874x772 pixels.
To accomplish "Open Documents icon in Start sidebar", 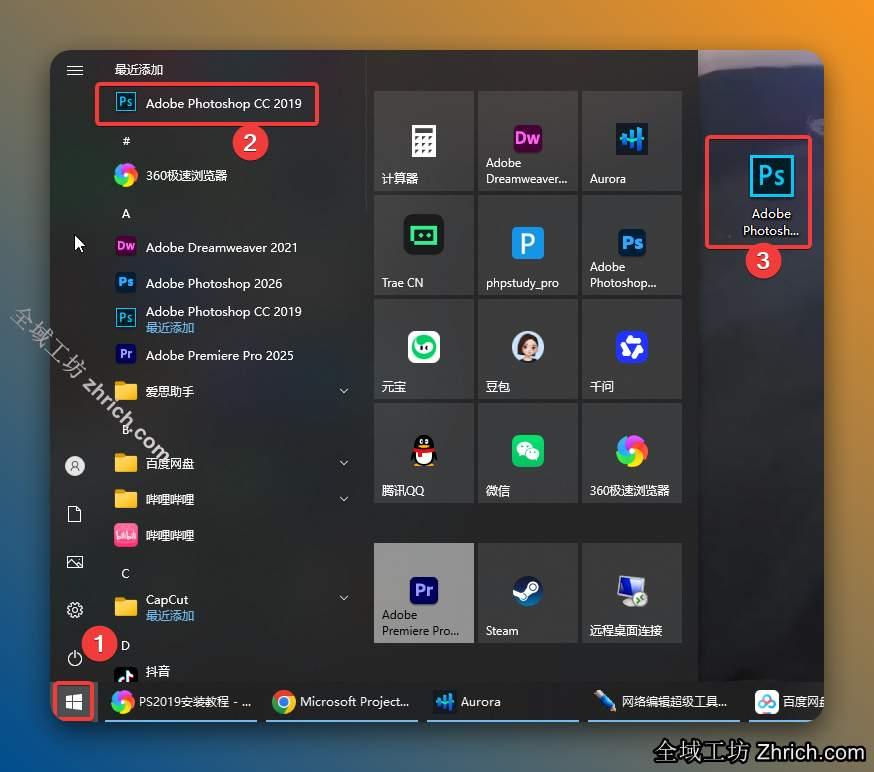I will pos(75,514).
